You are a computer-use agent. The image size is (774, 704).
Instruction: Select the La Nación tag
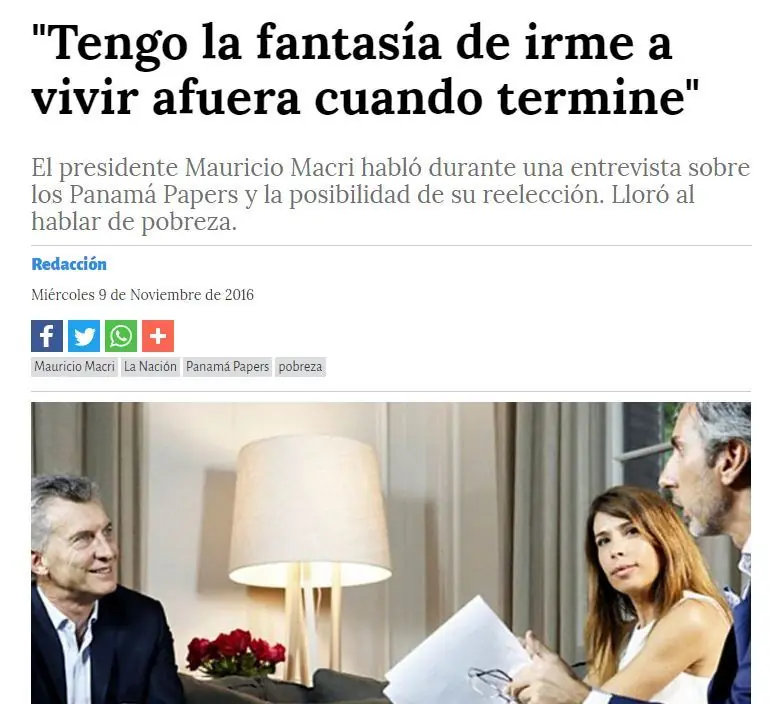pyautogui.click(x=151, y=367)
